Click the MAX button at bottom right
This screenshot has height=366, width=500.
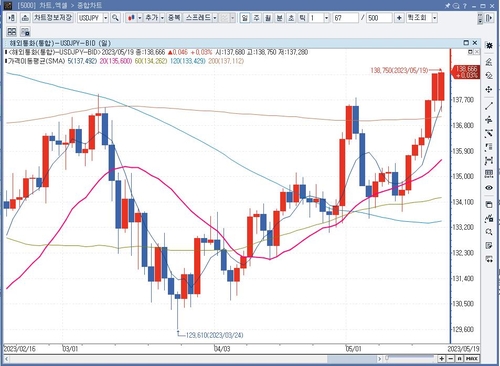[472, 359]
